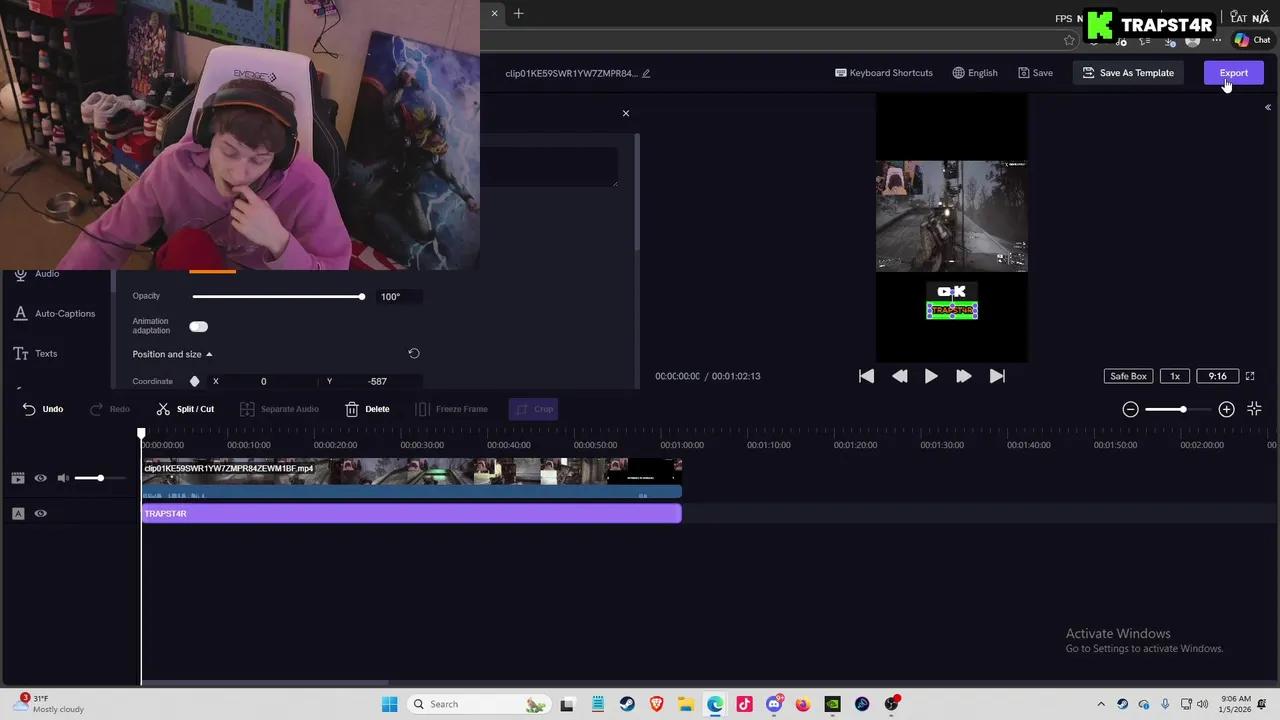Click the Export button
This screenshot has width=1280, height=720.
(x=1233, y=73)
